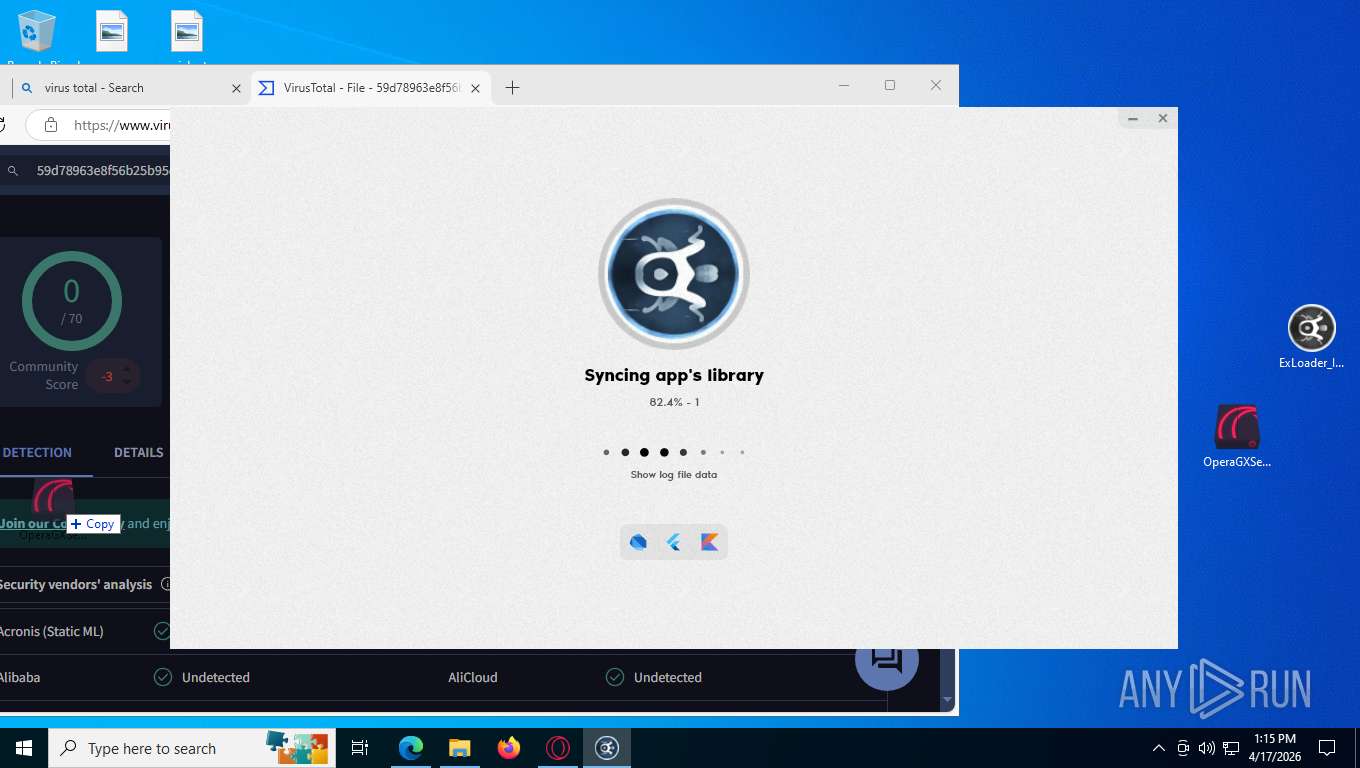Launch Microsoft Edge from the taskbar
The image size is (1360, 768).
[x=410, y=748]
